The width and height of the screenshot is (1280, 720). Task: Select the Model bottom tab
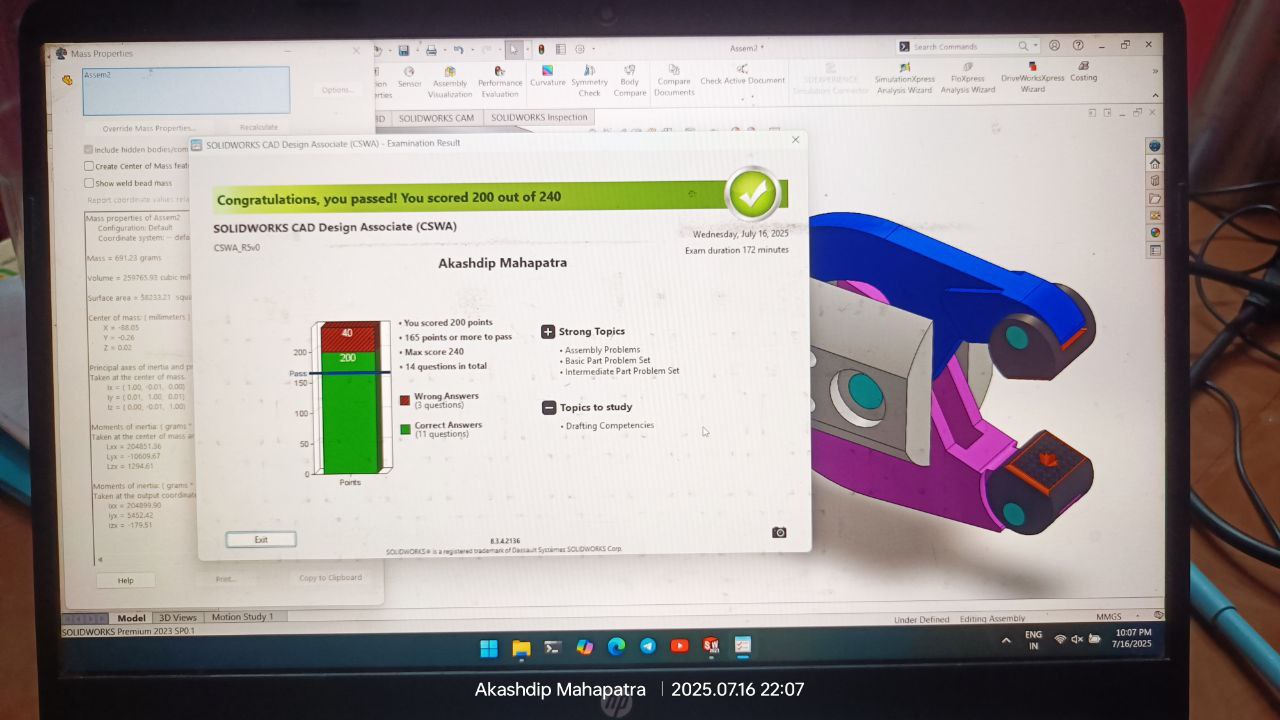(131, 618)
